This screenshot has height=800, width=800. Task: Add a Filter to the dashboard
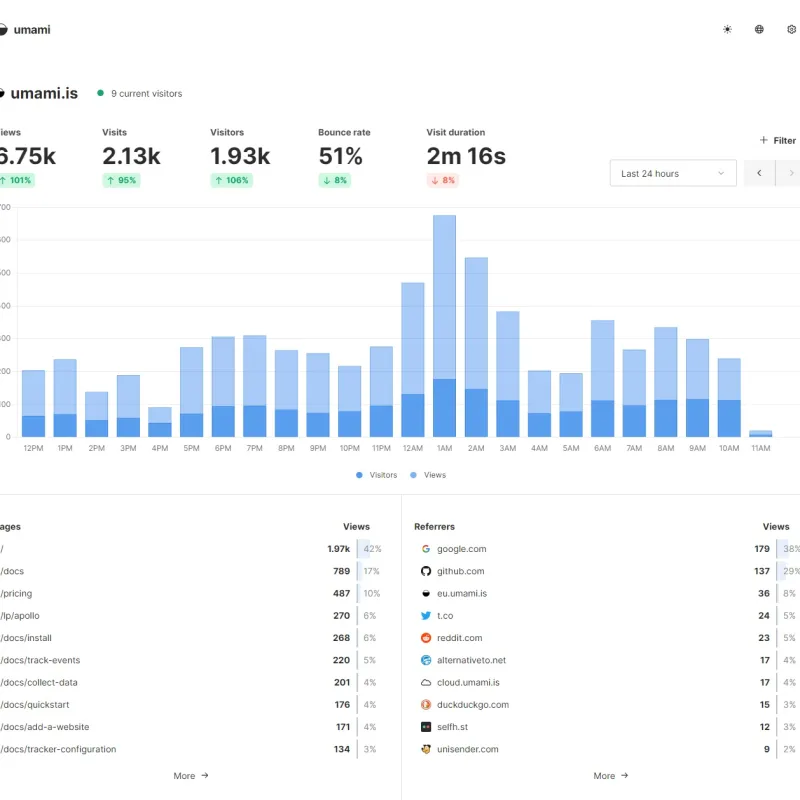tap(778, 140)
